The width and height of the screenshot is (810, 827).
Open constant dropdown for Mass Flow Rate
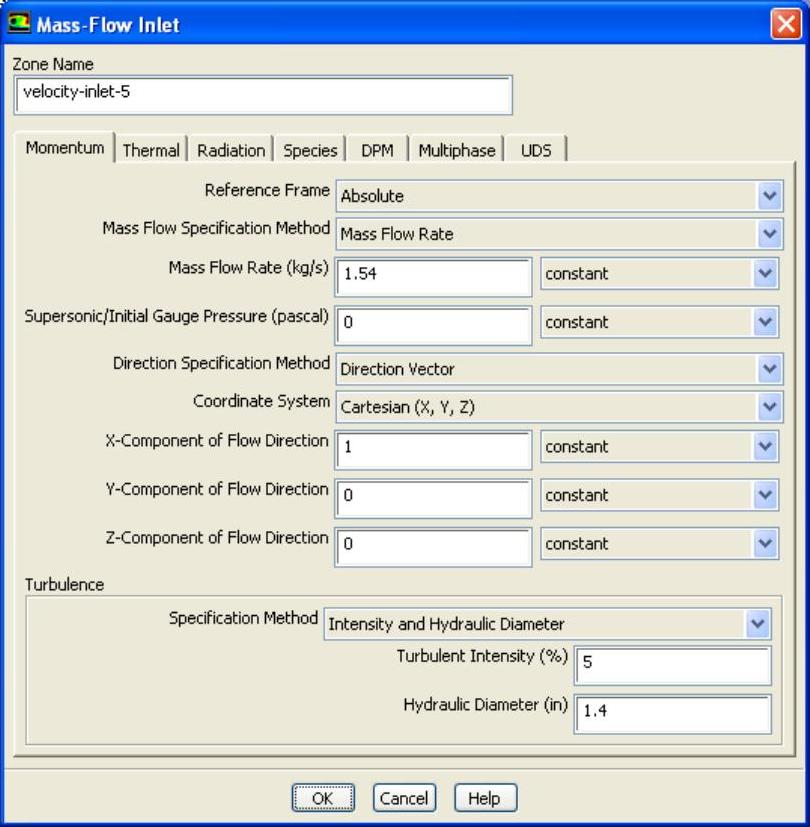(765, 273)
